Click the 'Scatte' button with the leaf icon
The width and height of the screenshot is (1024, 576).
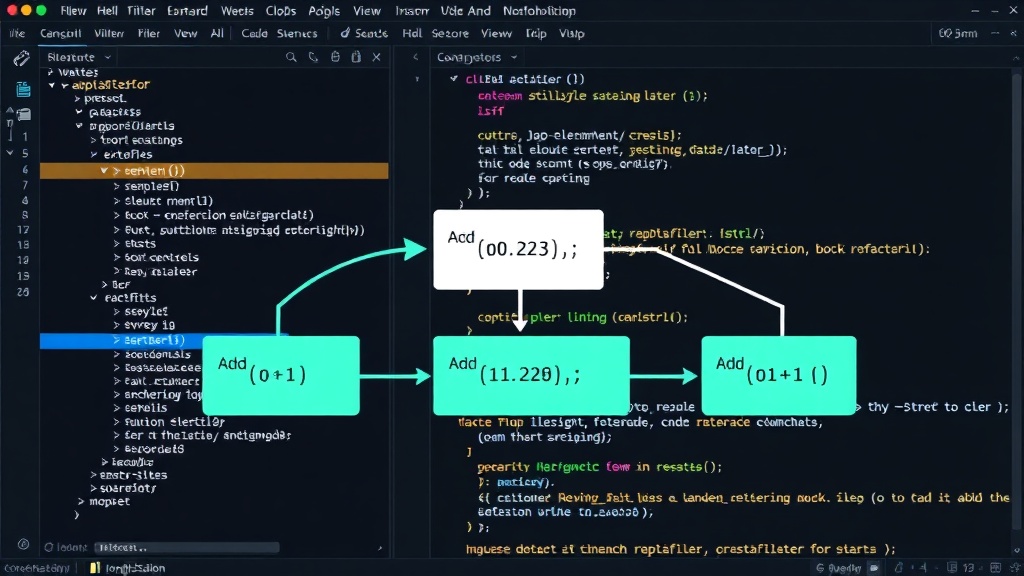click(x=364, y=33)
